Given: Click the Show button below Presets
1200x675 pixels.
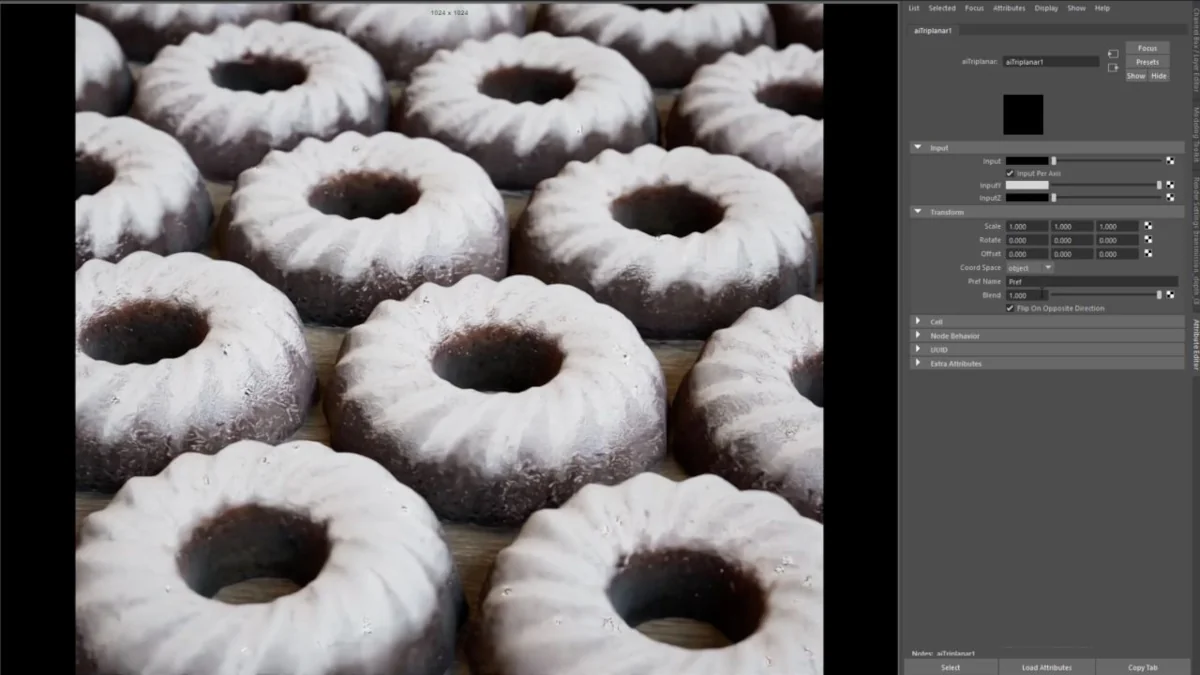Looking at the screenshot, I should click(1136, 76).
